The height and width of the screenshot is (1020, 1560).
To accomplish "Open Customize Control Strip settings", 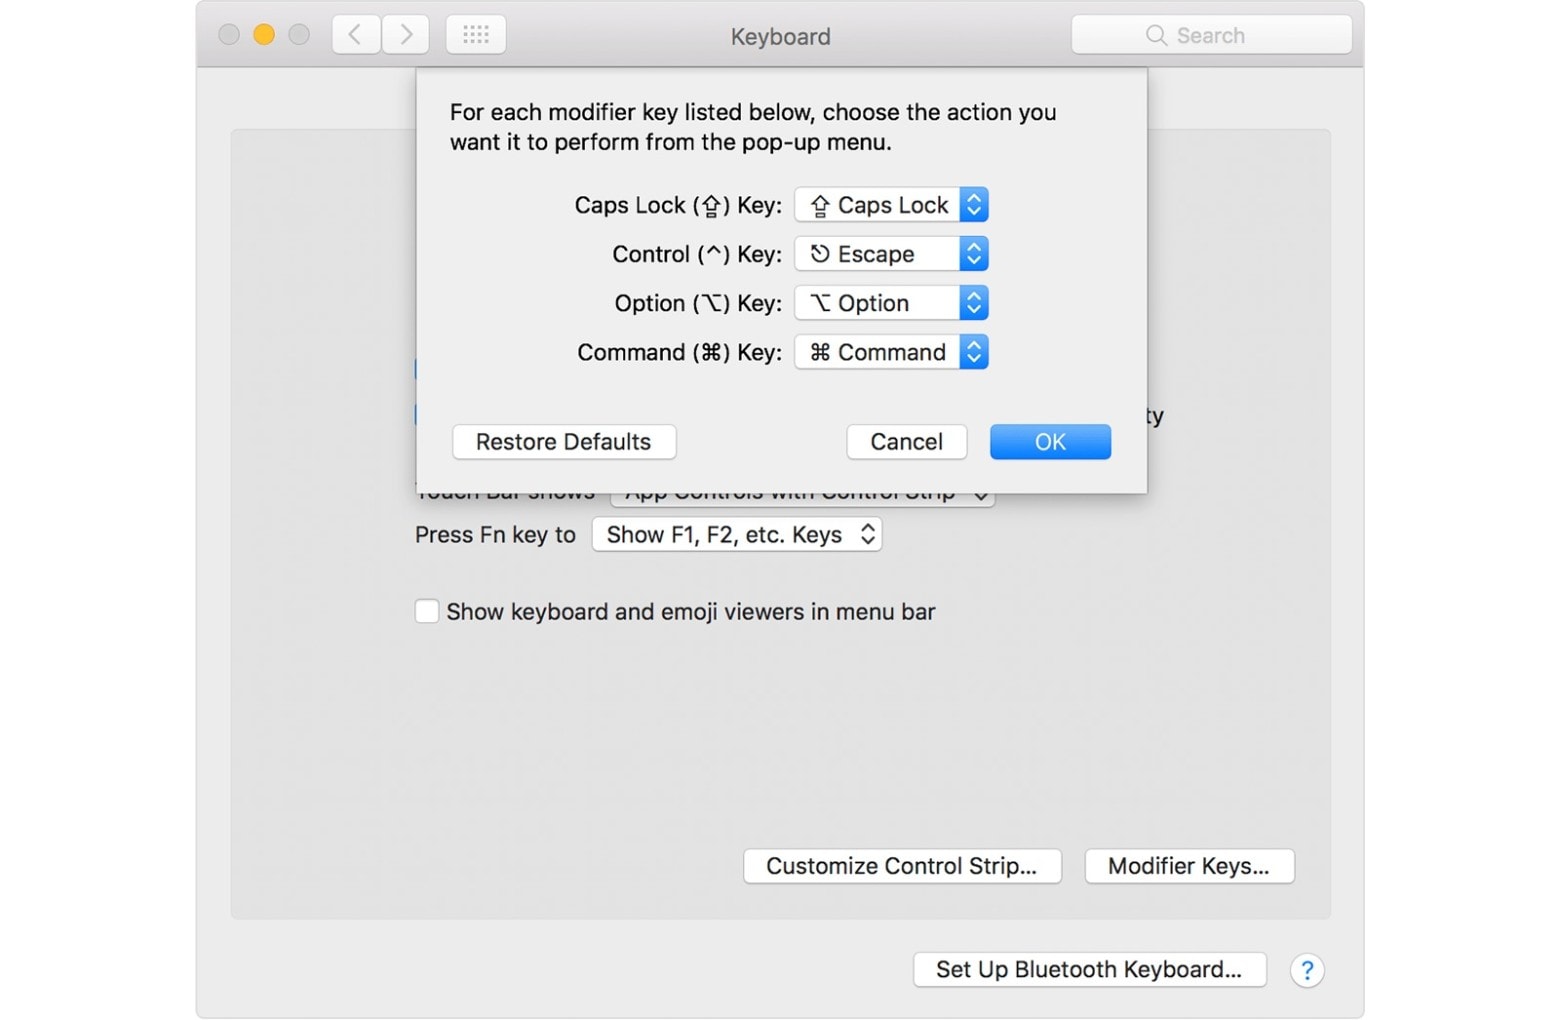I will [901, 866].
